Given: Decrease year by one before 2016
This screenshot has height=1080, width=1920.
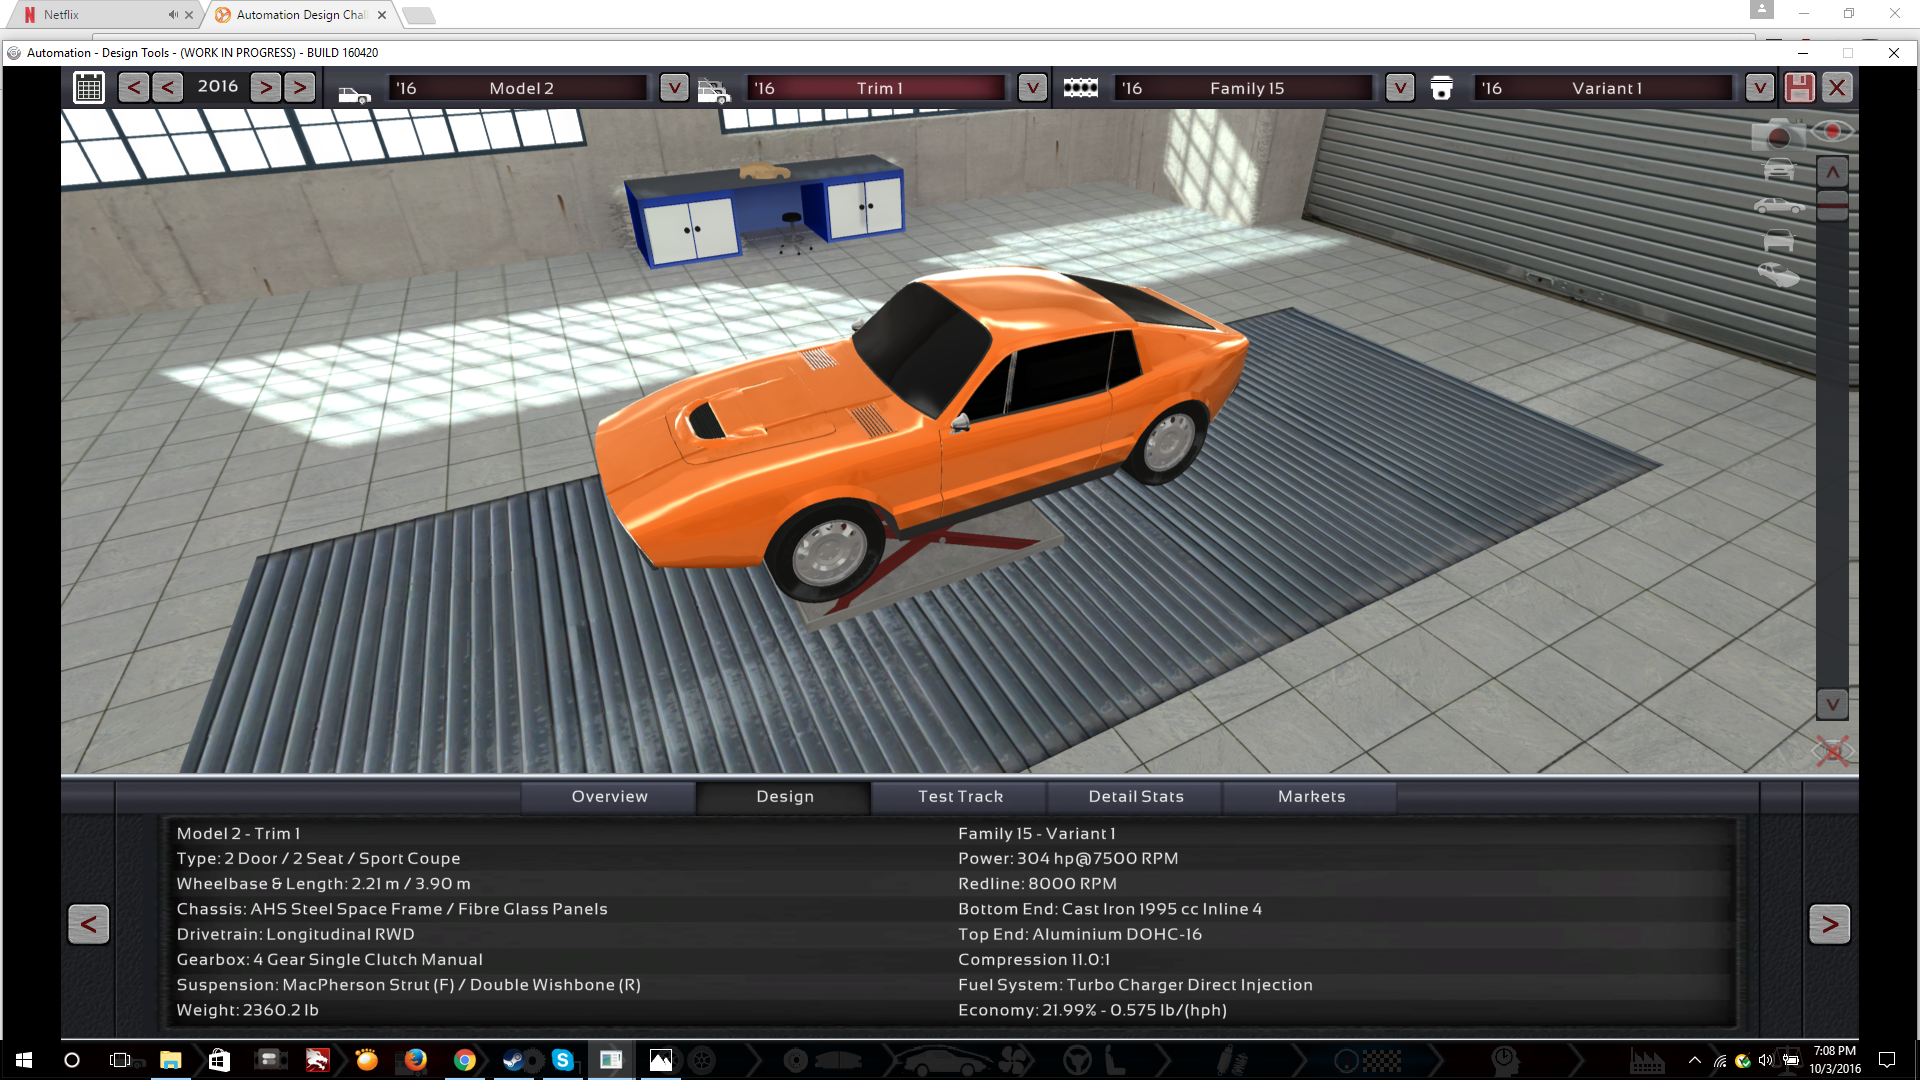Looking at the screenshot, I should click(168, 88).
